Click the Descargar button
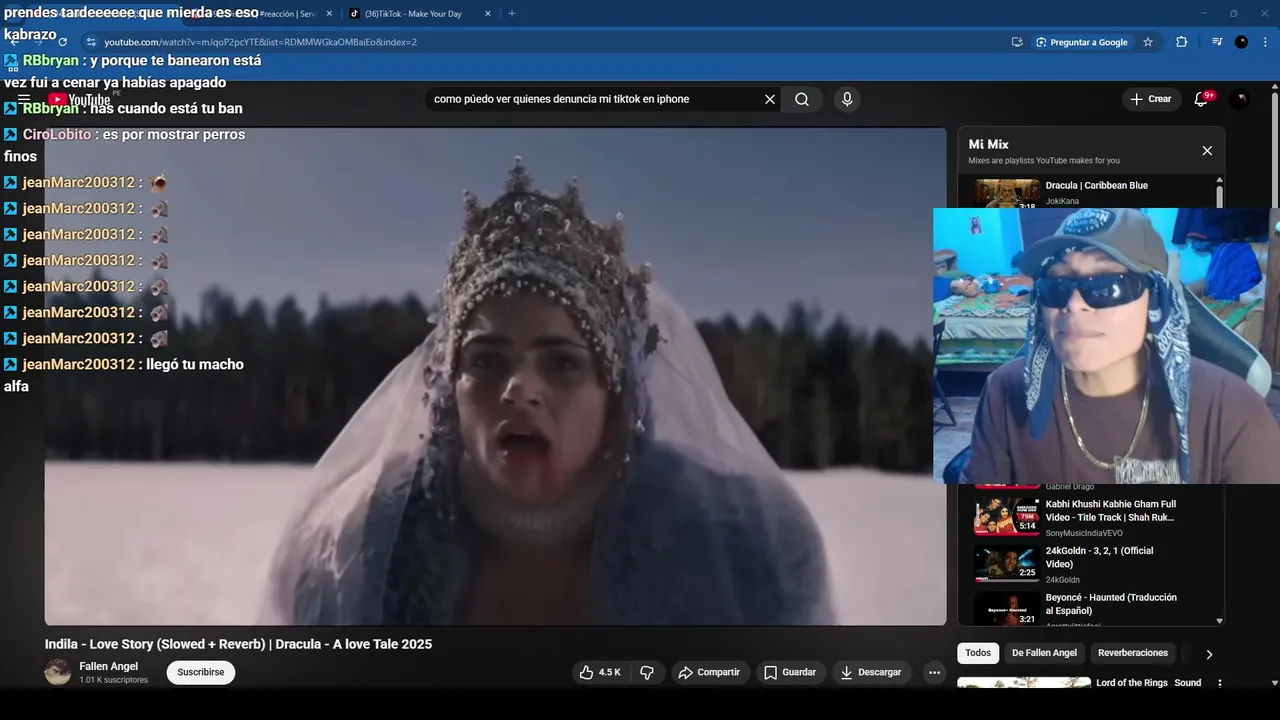 870,672
